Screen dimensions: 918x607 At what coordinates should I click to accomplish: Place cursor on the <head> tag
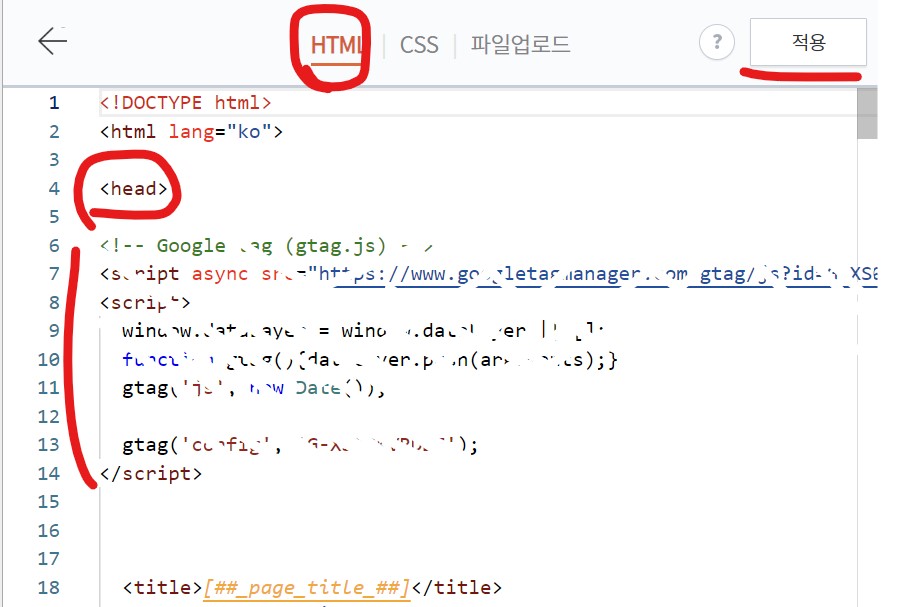click(133, 188)
